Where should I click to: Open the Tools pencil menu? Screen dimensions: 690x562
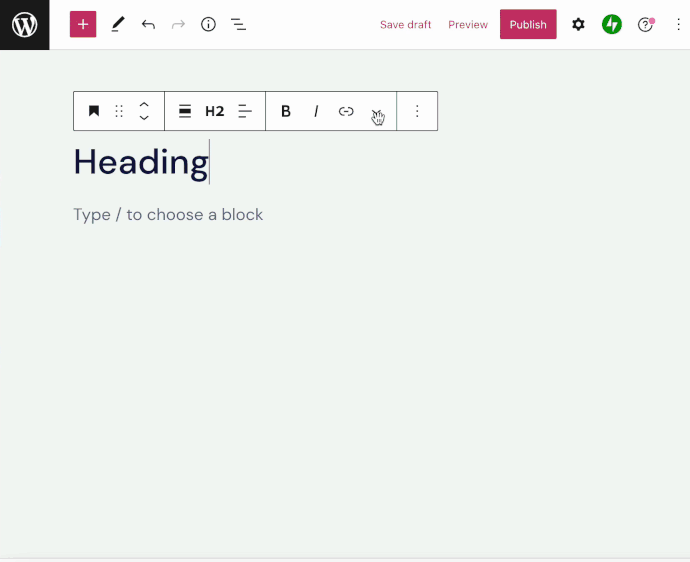pyautogui.click(x=118, y=25)
